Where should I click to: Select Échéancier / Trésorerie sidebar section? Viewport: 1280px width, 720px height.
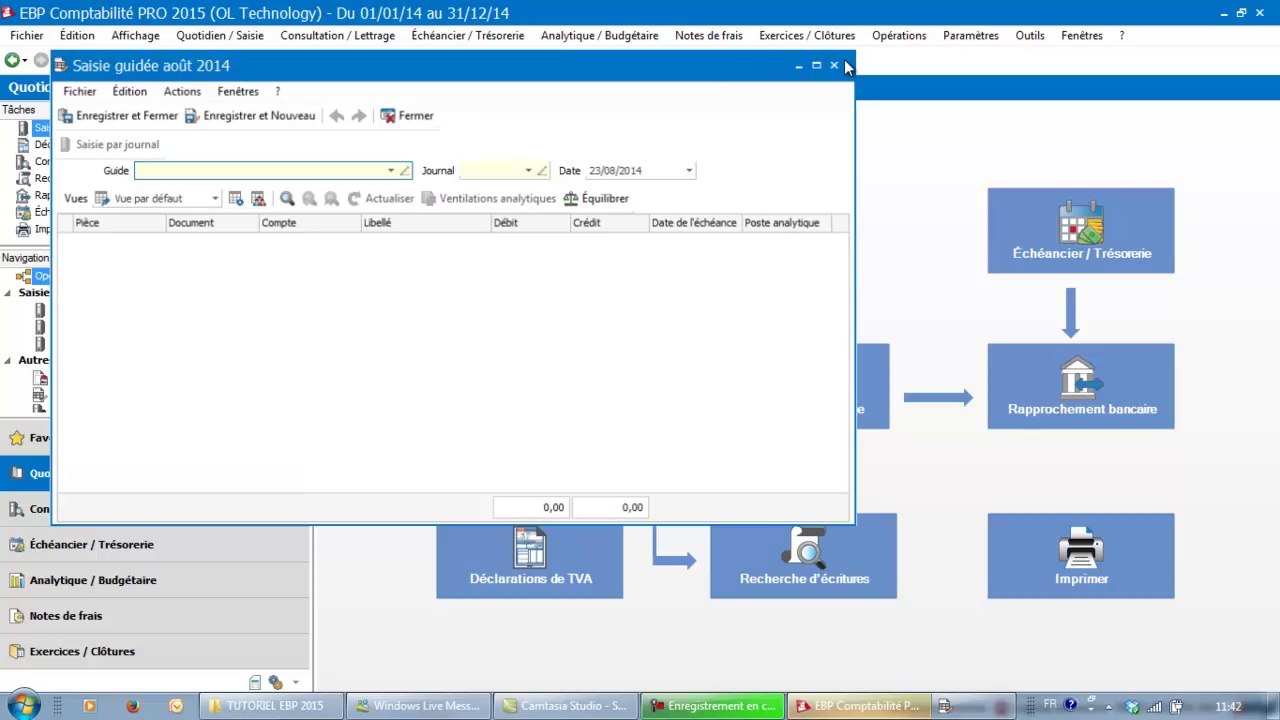(x=155, y=545)
